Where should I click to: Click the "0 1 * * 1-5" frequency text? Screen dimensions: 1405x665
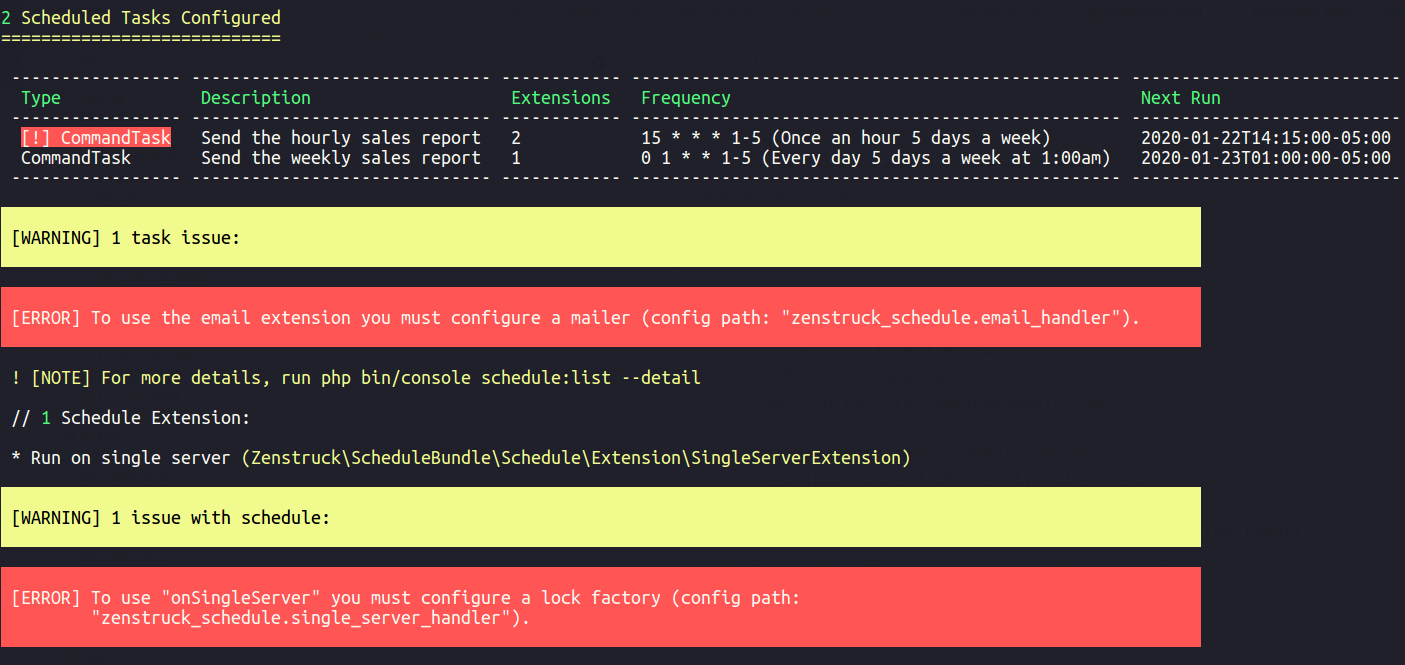tap(696, 158)
